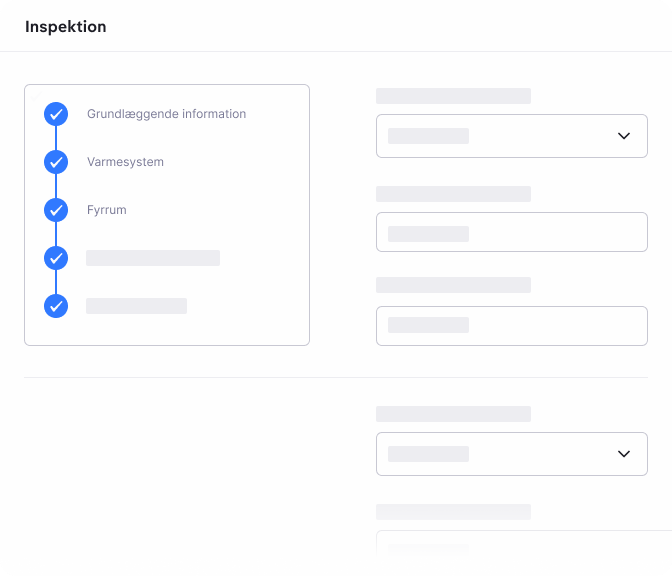The width and height of the screenshot is (672, 576).
Task: Select the fourth step's blue checkmark icon
Action: coord(56,258)
